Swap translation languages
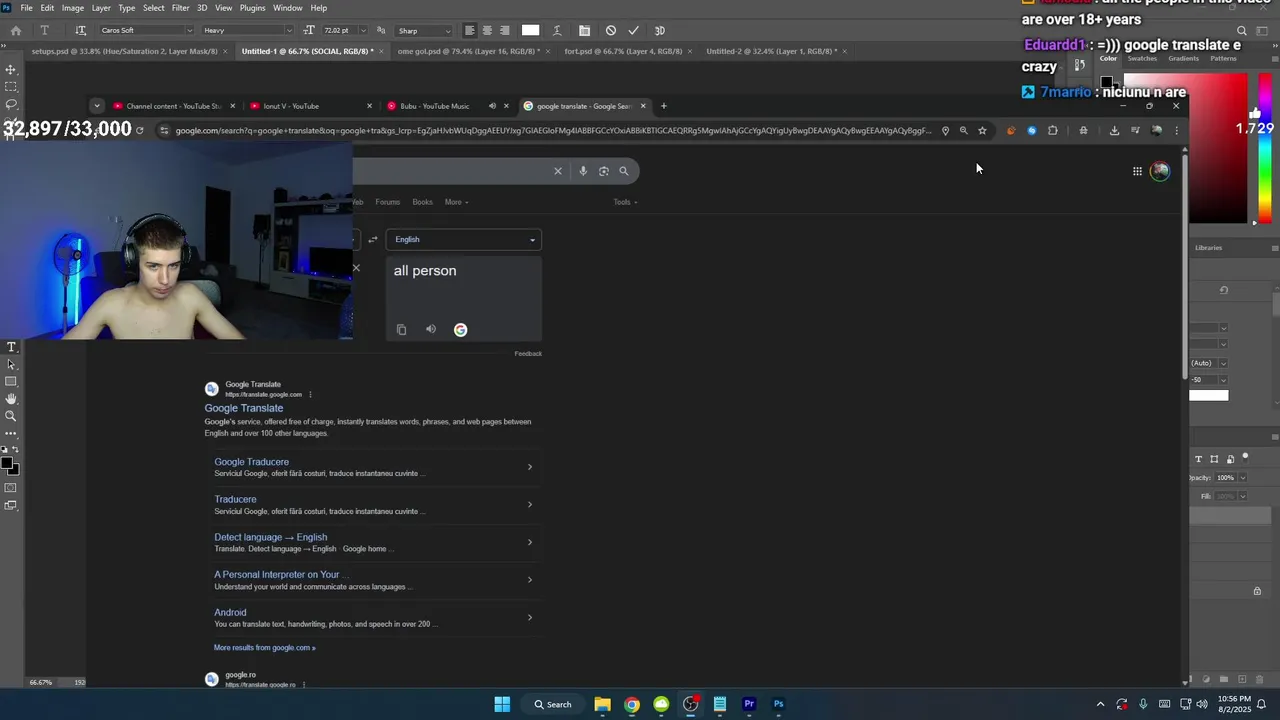This screenshot has width=1280, height=720. click(372, 239)
